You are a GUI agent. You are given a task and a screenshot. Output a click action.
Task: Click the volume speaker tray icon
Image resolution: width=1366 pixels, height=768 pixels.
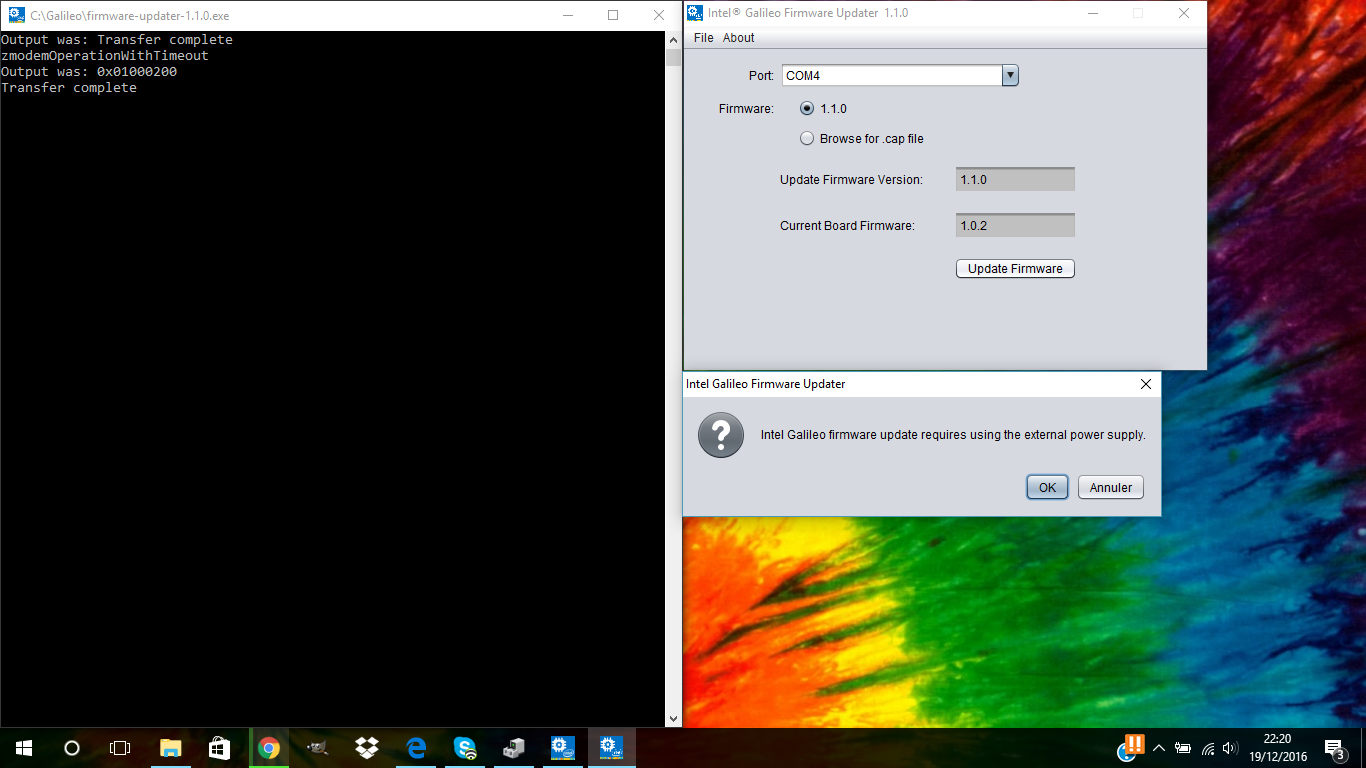pyautogui.click(x=1230, y=748)
